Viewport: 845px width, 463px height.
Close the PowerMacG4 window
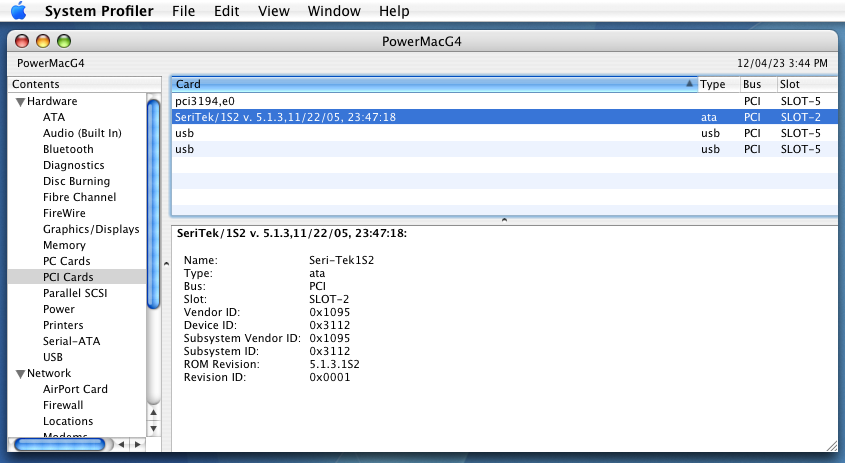[x=22, y=42]
